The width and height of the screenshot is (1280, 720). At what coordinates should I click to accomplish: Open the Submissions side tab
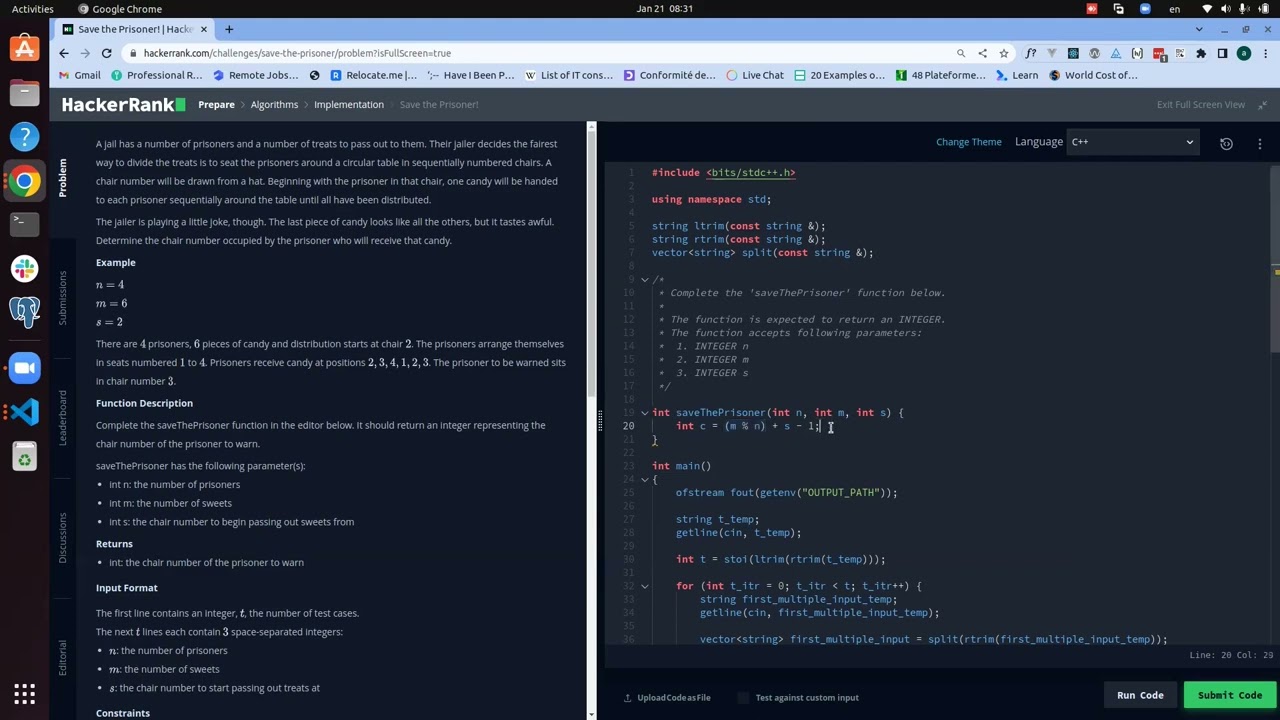[62, 297]
